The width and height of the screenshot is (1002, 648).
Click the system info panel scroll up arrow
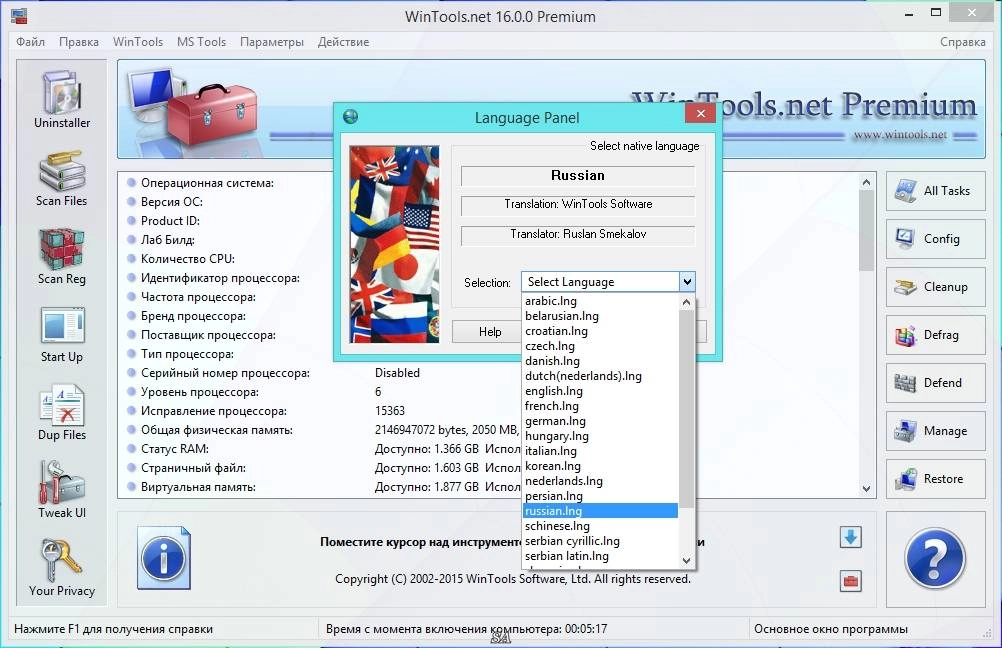click(x=867, y=183)
